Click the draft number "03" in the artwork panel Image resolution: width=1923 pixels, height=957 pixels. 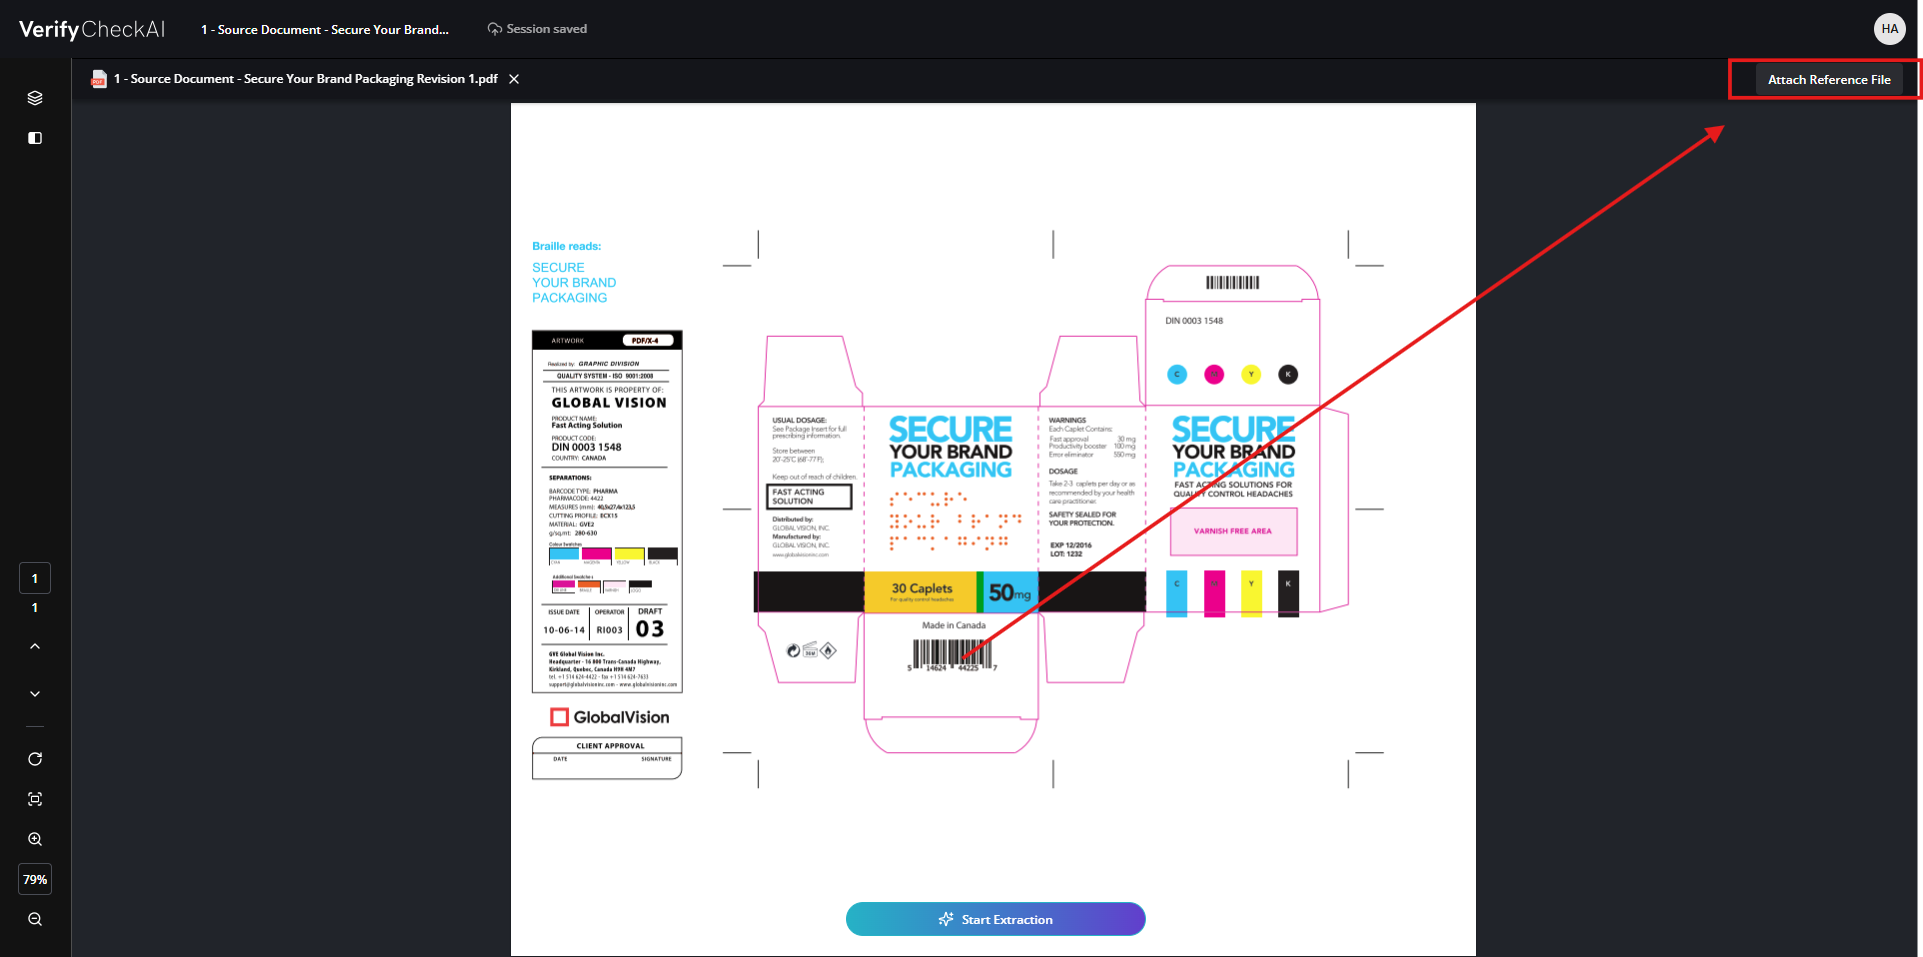650,629
